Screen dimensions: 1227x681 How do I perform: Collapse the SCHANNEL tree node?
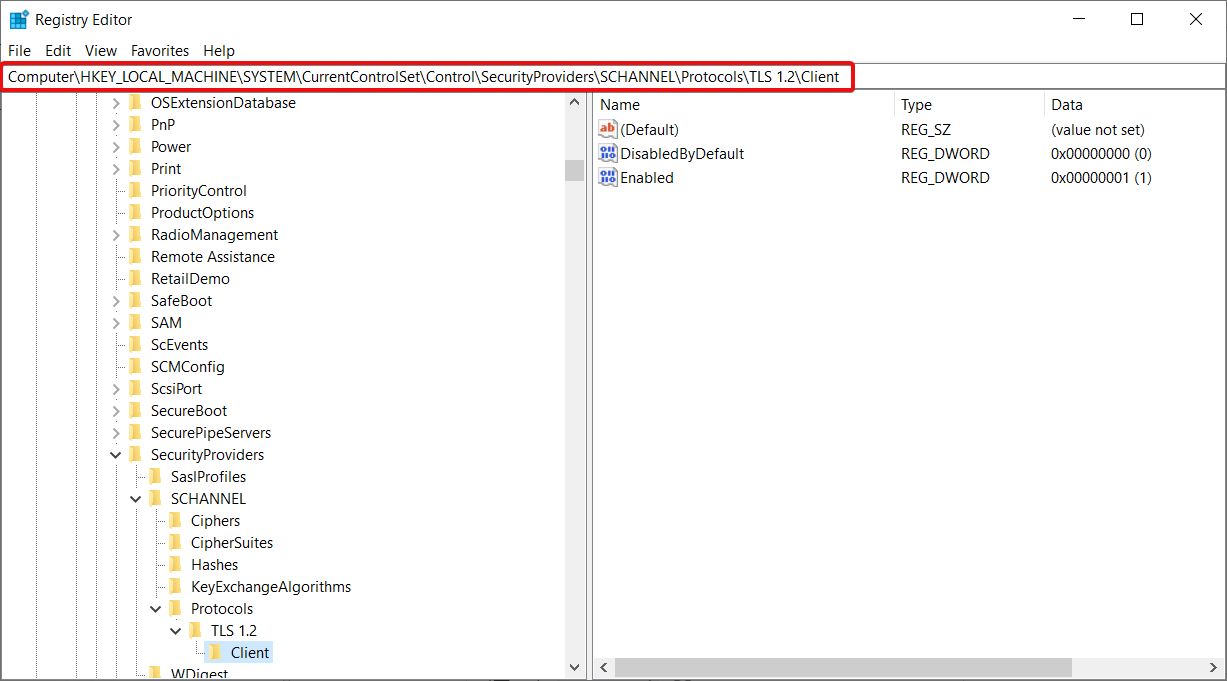[x=136, y=498]
